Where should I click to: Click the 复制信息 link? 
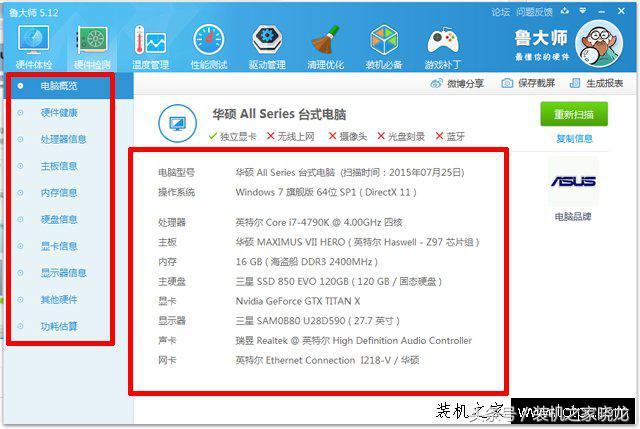click(574, 139)
